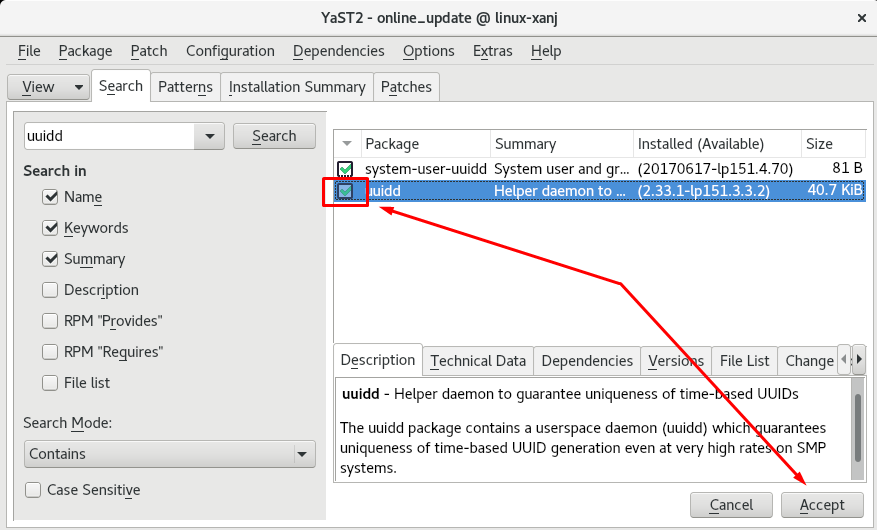
Task: Toggle the Keywords search checkbox
Action: (50, 228)
